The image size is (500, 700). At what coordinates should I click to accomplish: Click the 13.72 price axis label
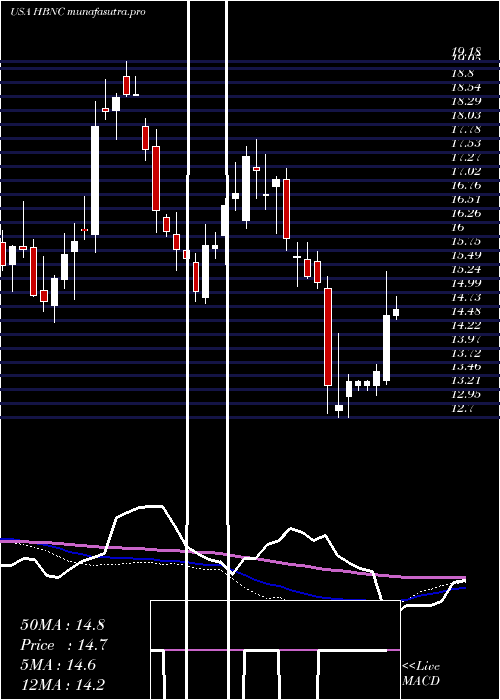[466, 353]
